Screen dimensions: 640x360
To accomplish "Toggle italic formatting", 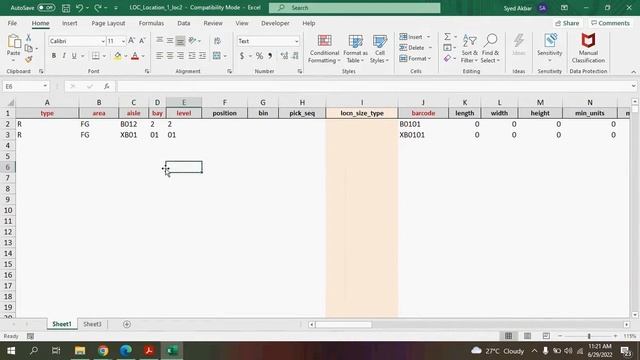I will [x=64, y=56].
